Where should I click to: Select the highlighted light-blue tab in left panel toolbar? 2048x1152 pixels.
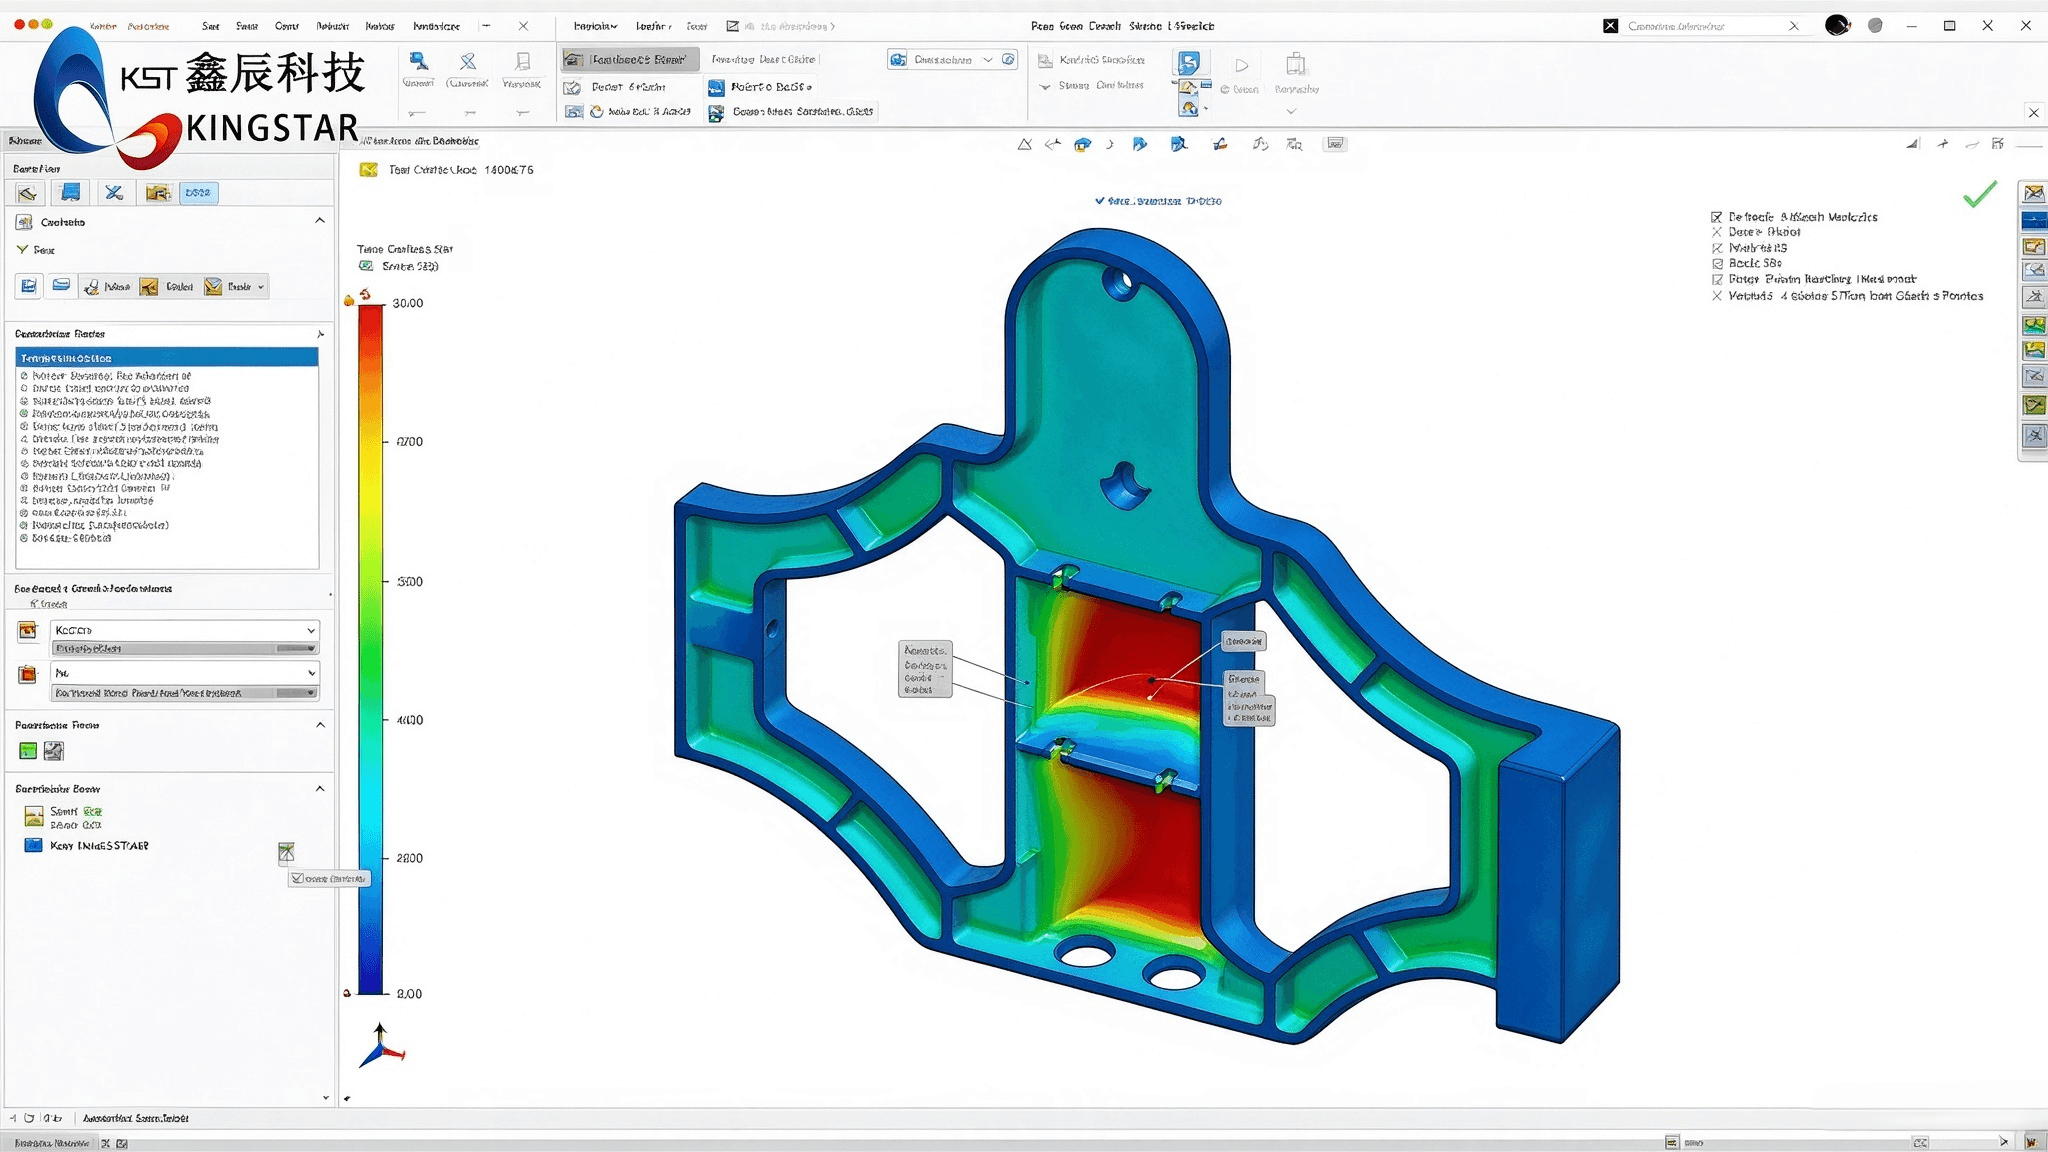coord(198,193)
